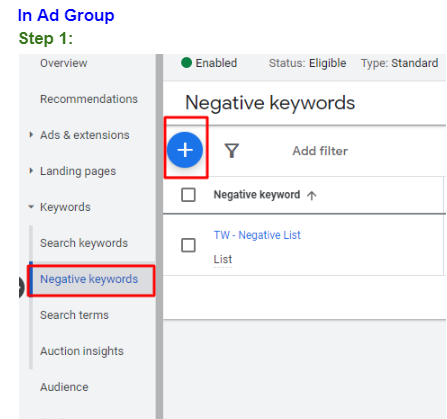Select Negative keywords in sidebar
The height and width of the screenshot is (419, 447).
click(89, 279)
